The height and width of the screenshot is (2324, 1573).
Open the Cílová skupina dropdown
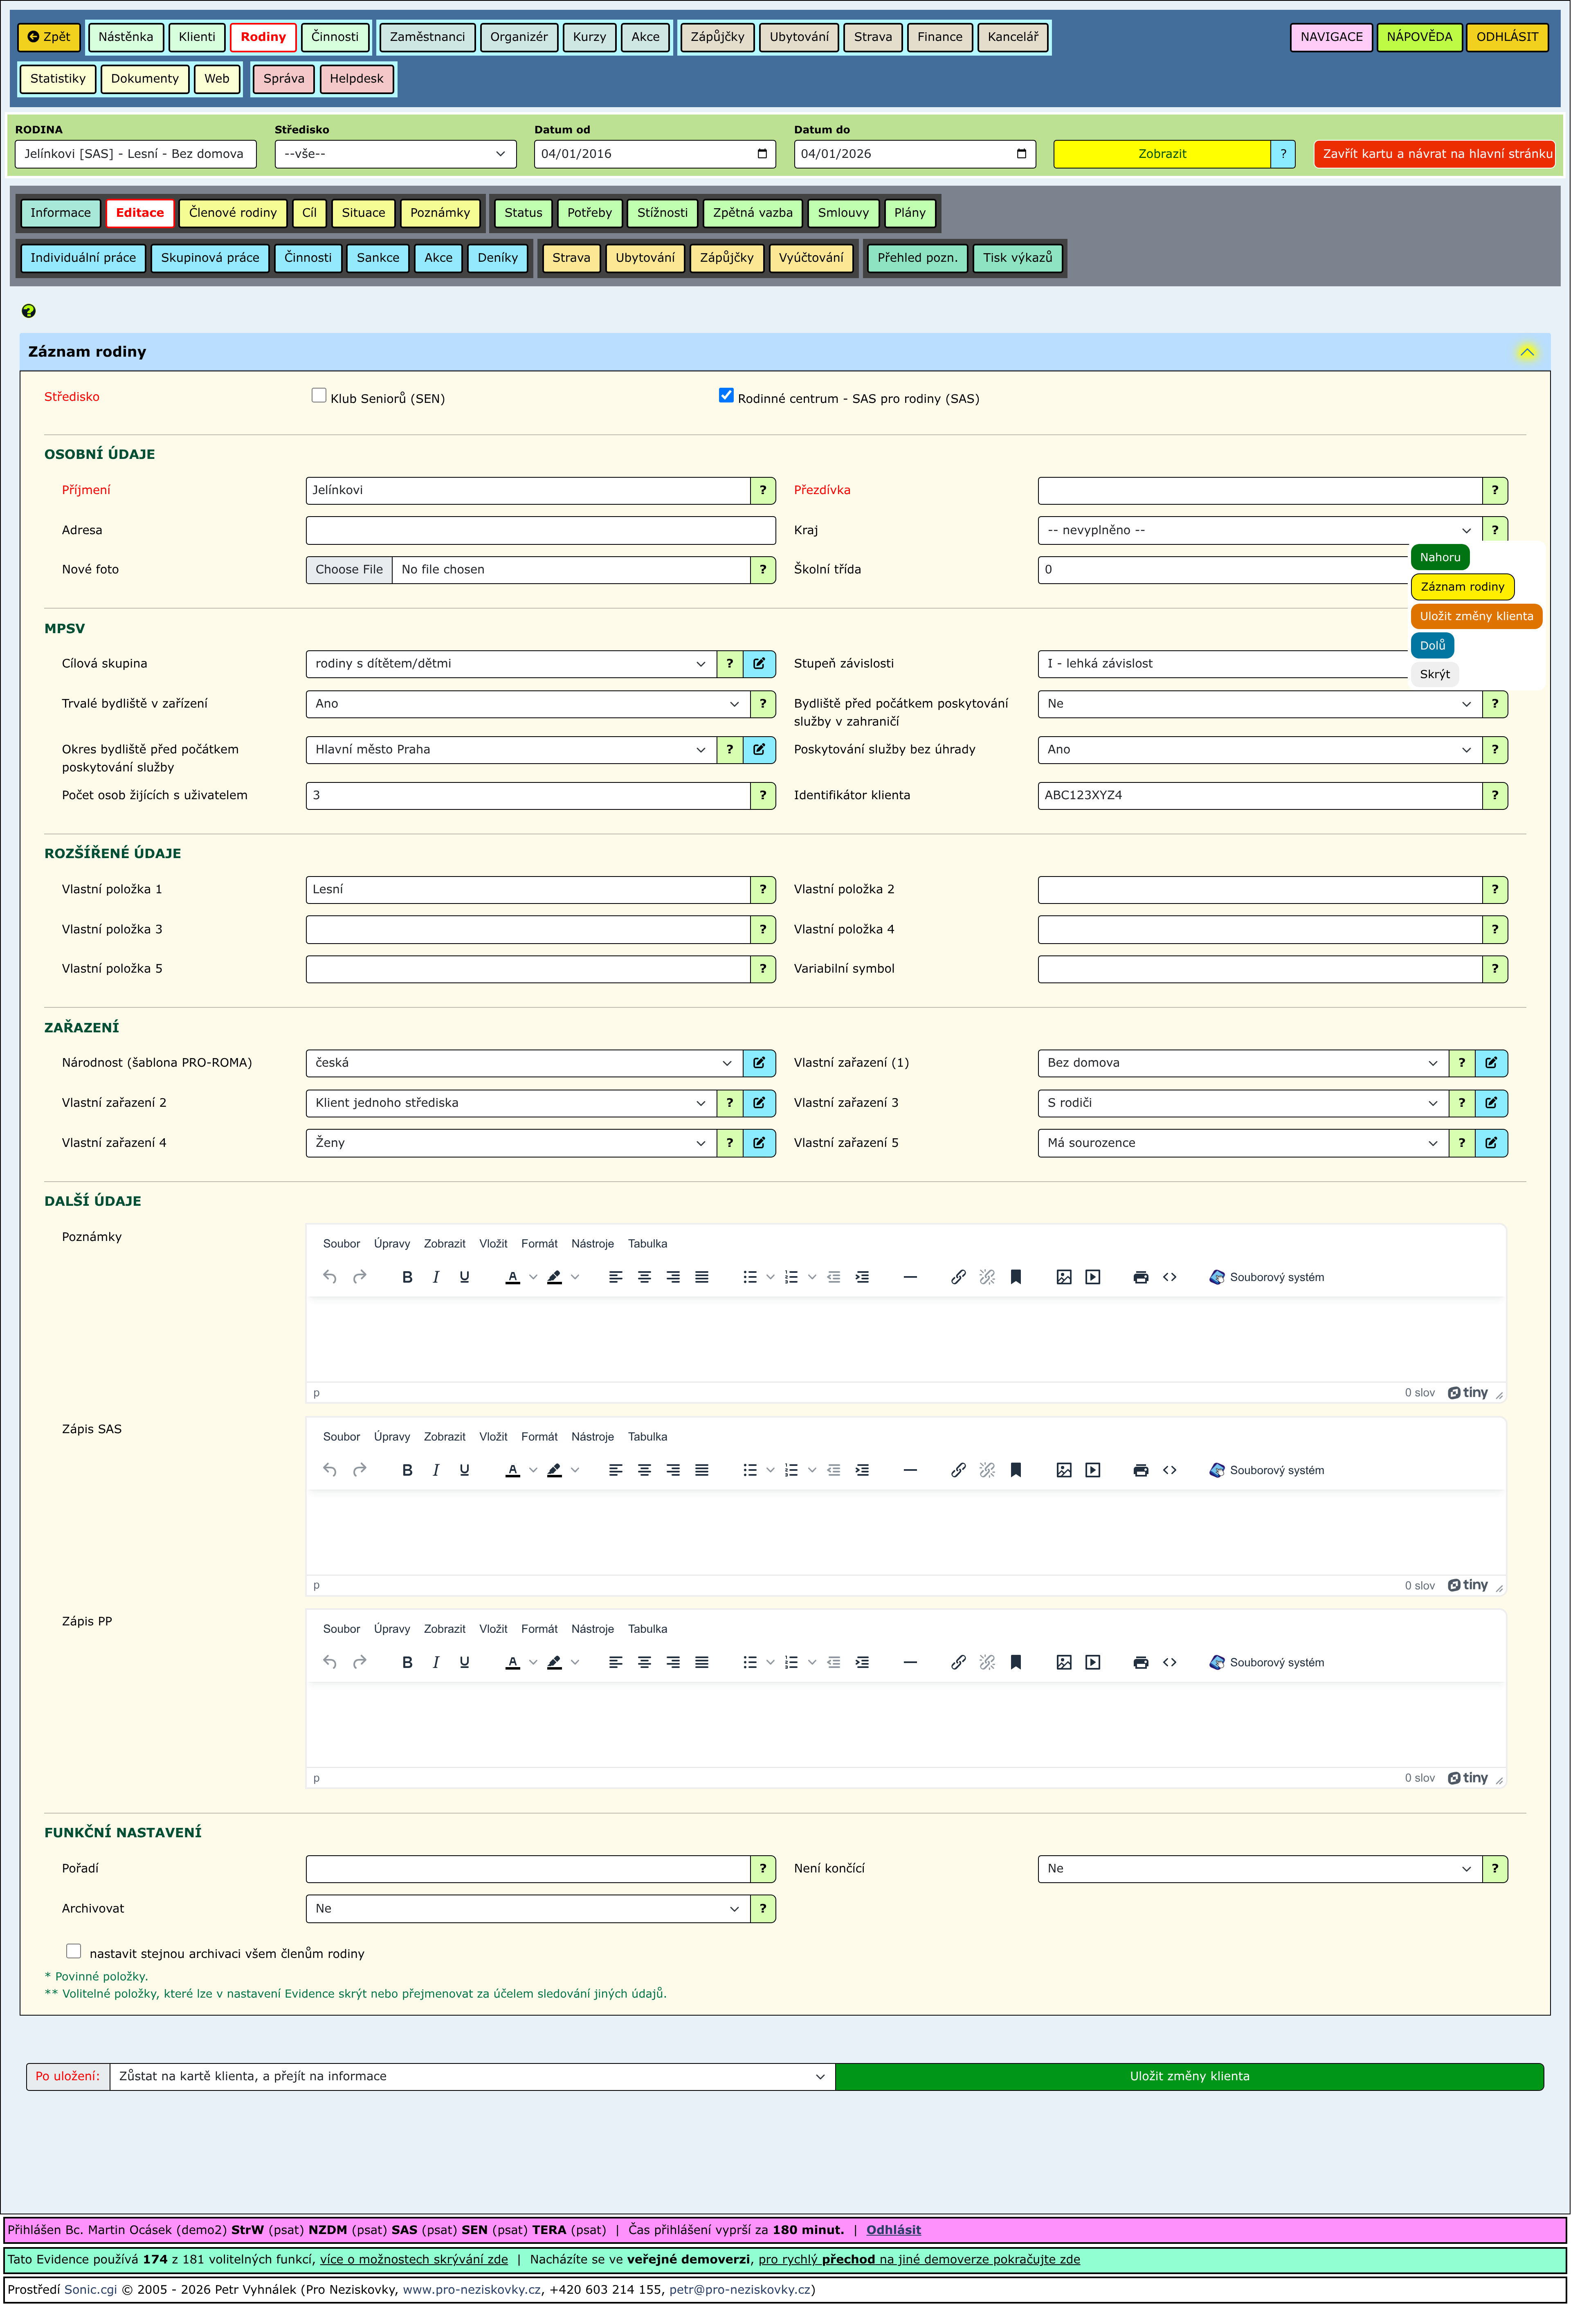point(511,664)
